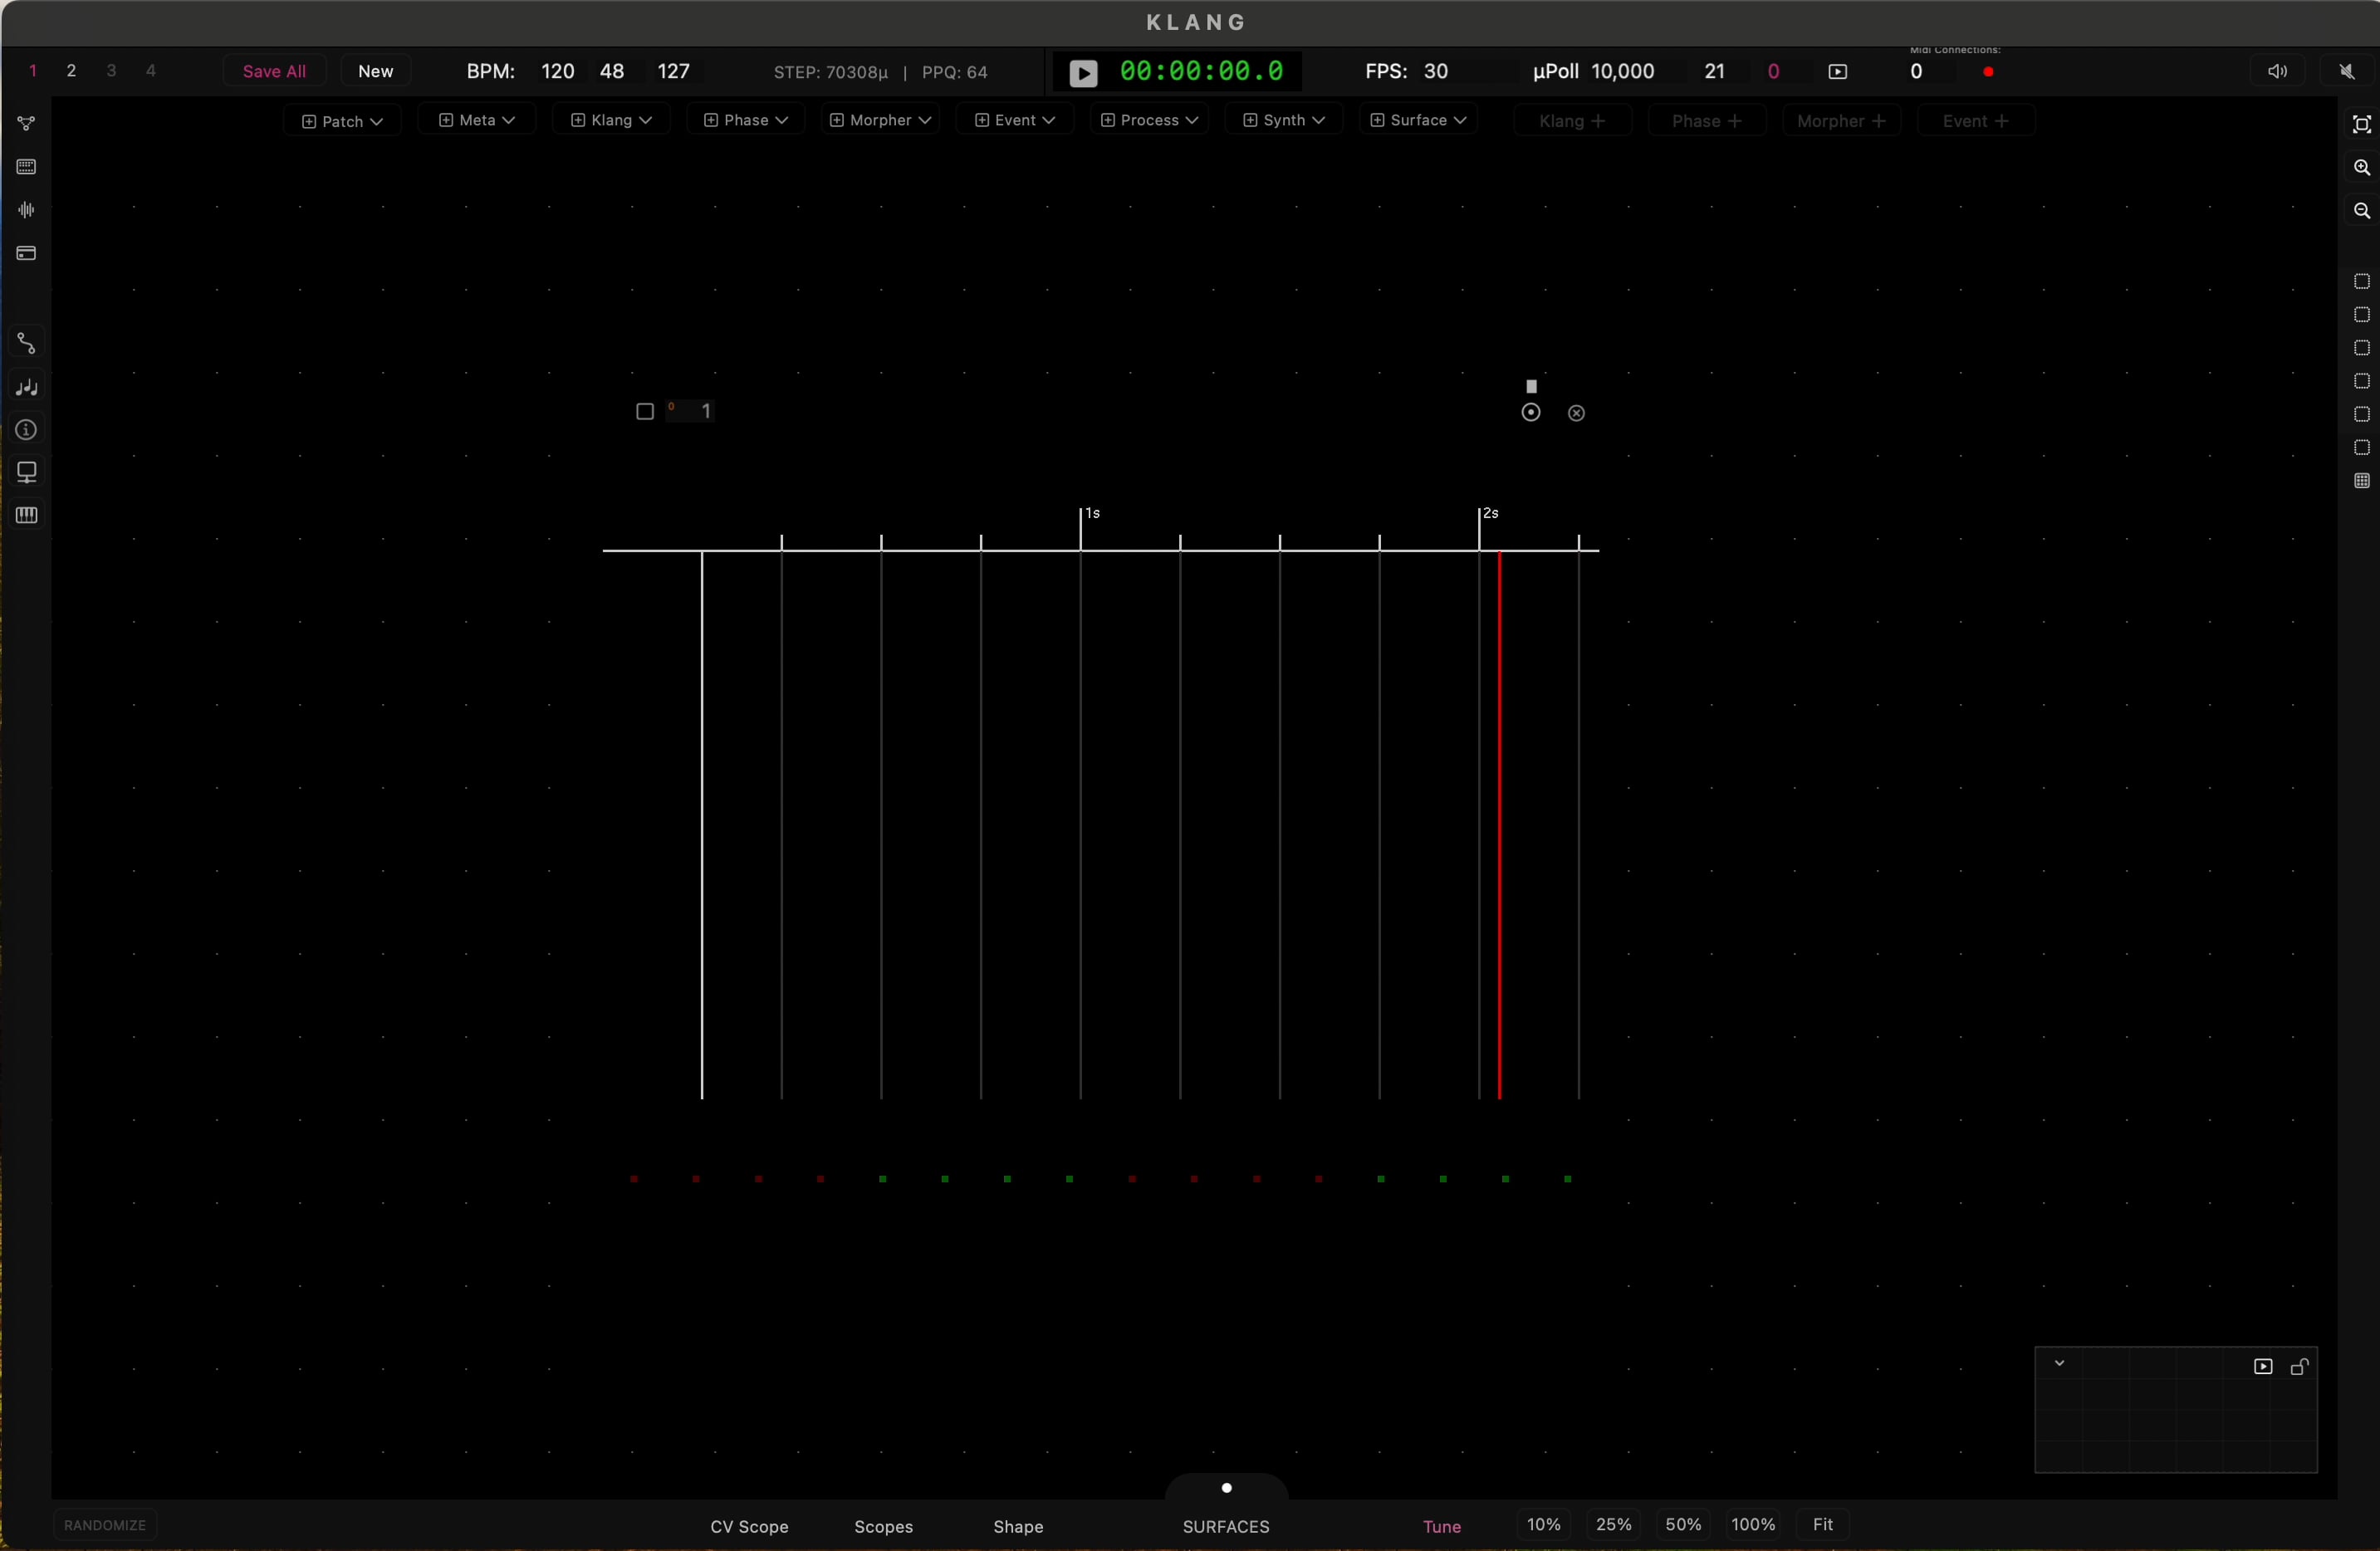
Task: Open the Shape tab
Action: [1018, 1527]
